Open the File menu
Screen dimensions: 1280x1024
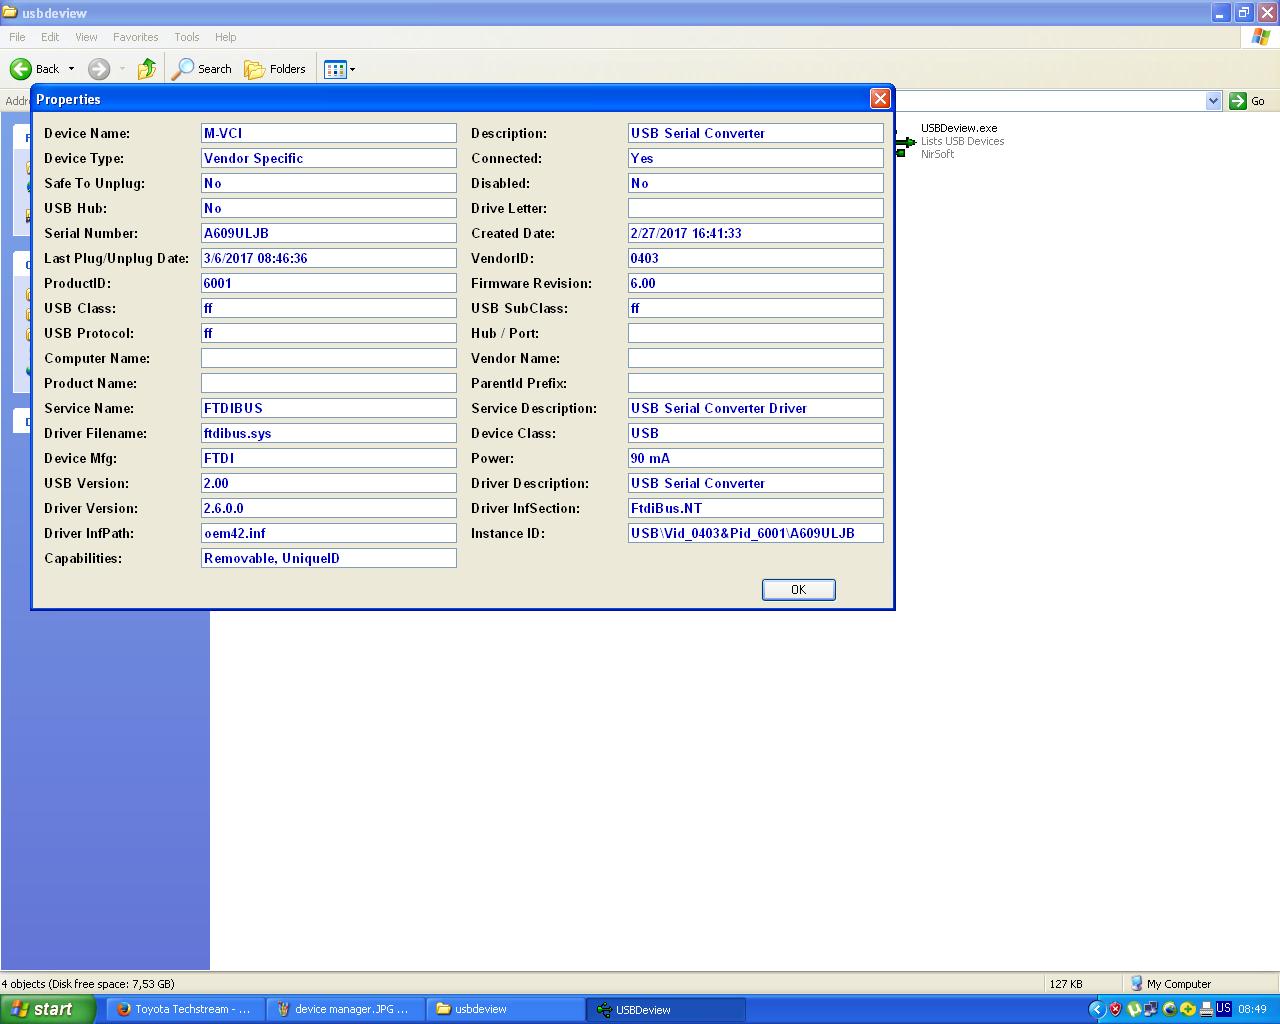click(17, 37)
